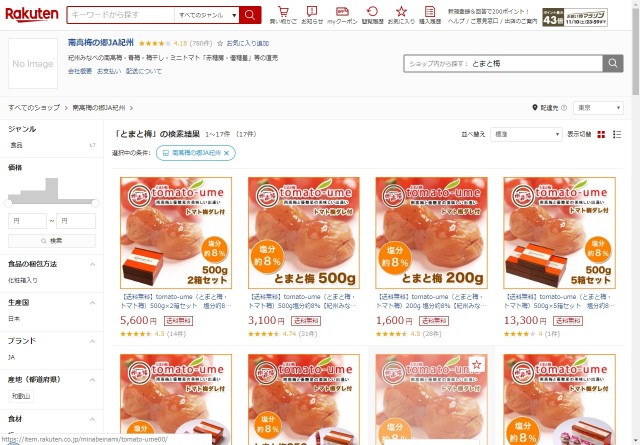Click the gray shop search magnifier button
640x445 pixels.
coord(613,63)
